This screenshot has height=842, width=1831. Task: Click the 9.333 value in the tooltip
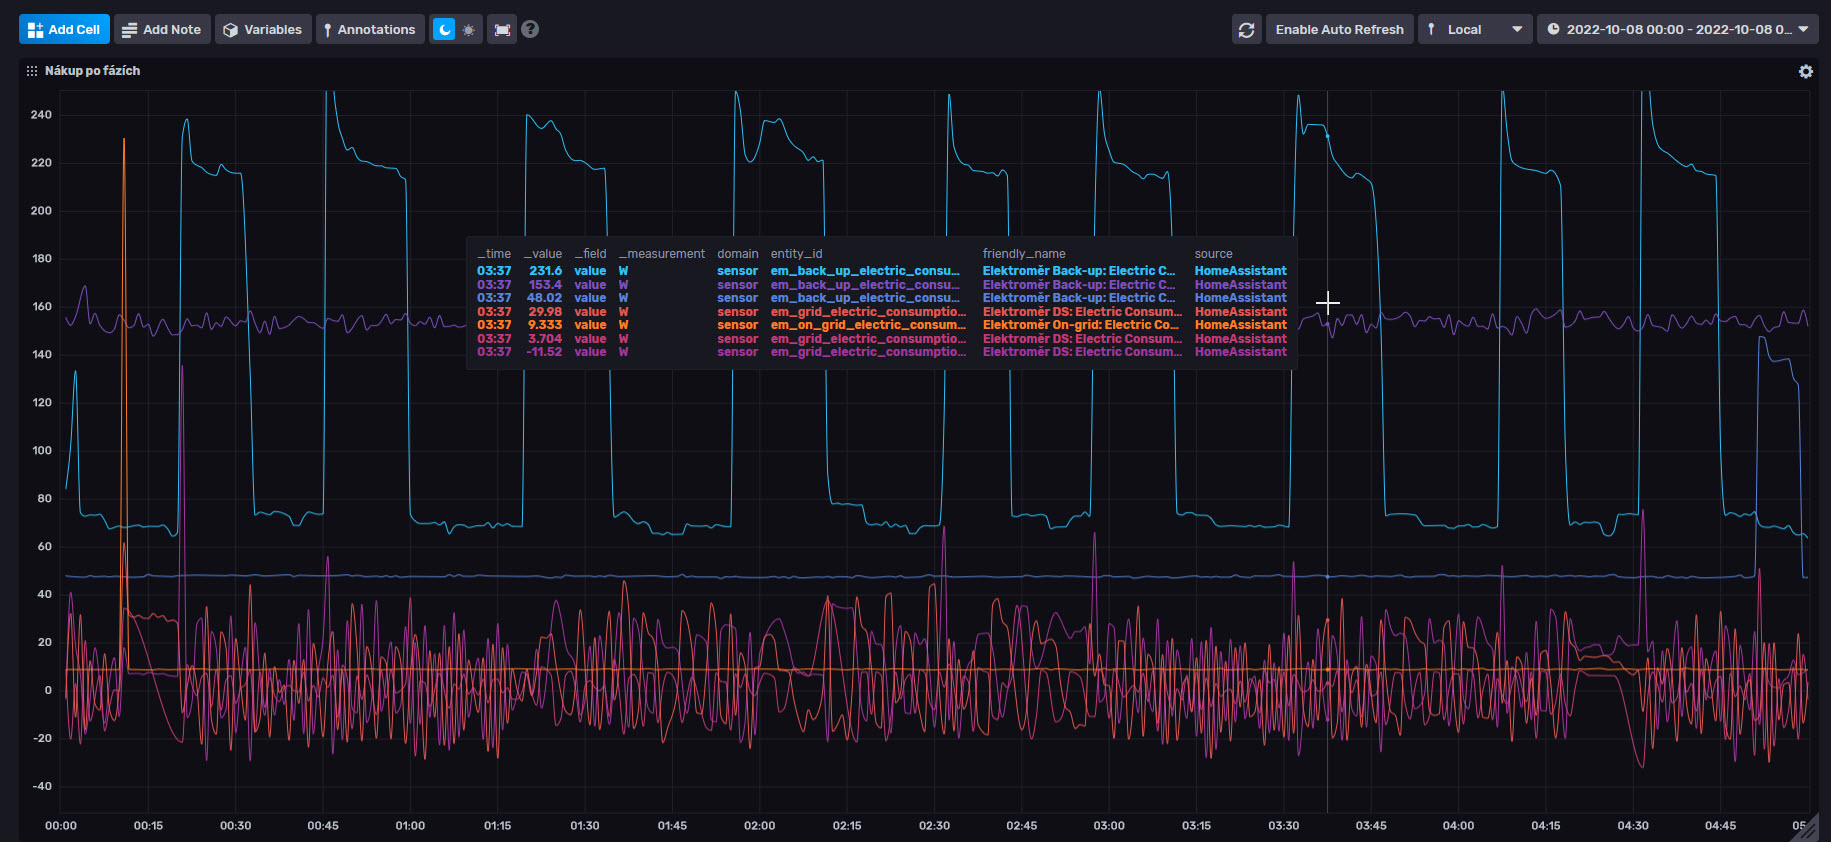coord(545,325)
